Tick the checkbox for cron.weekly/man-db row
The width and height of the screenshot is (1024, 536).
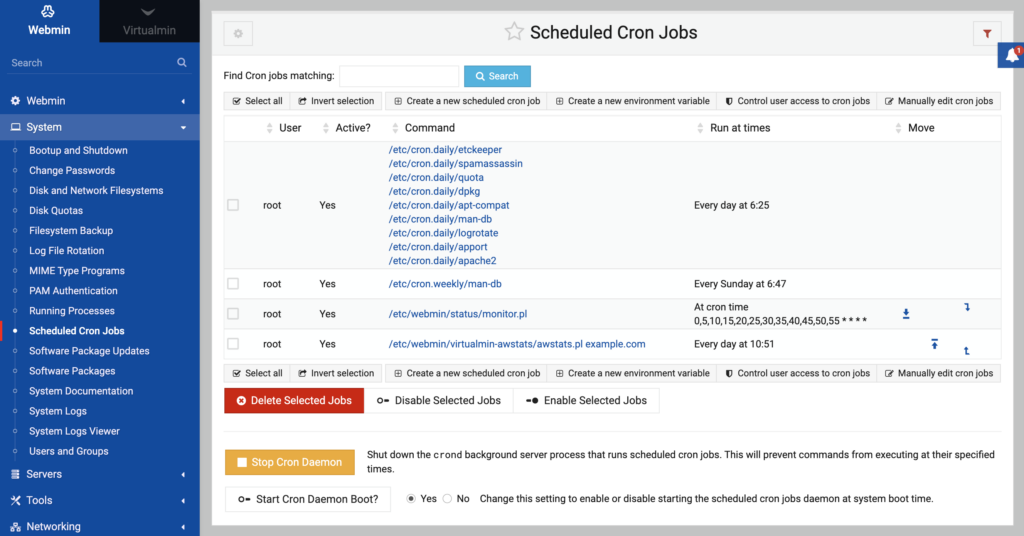click(233, 284)
